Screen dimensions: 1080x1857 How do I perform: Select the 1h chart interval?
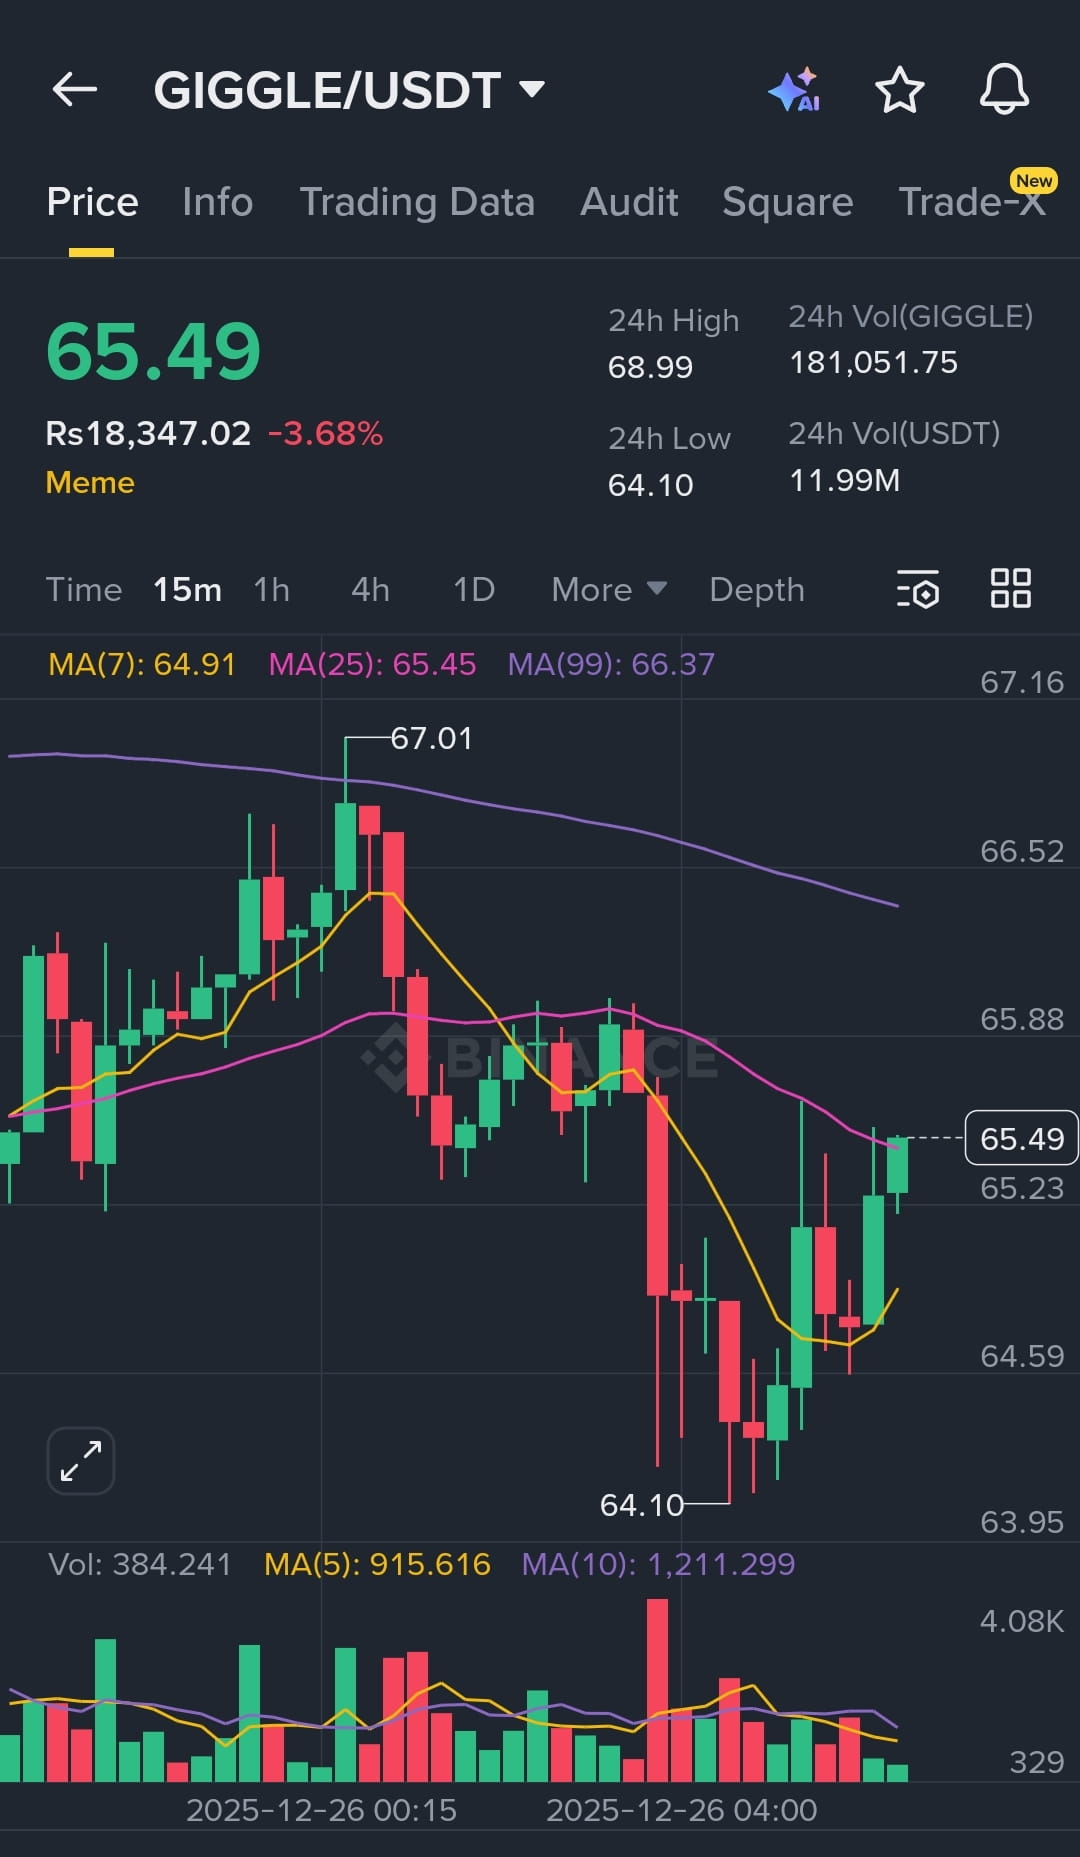coord(271,589)
